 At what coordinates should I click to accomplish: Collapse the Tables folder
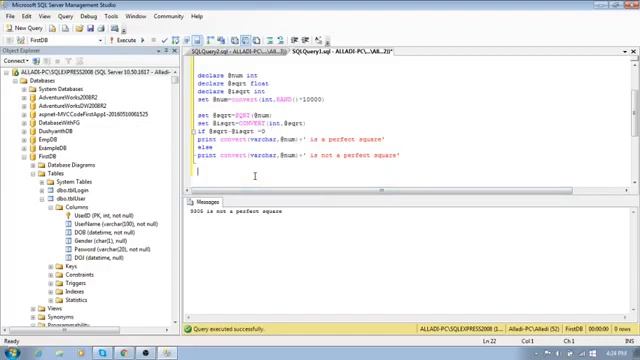[33, 173]
